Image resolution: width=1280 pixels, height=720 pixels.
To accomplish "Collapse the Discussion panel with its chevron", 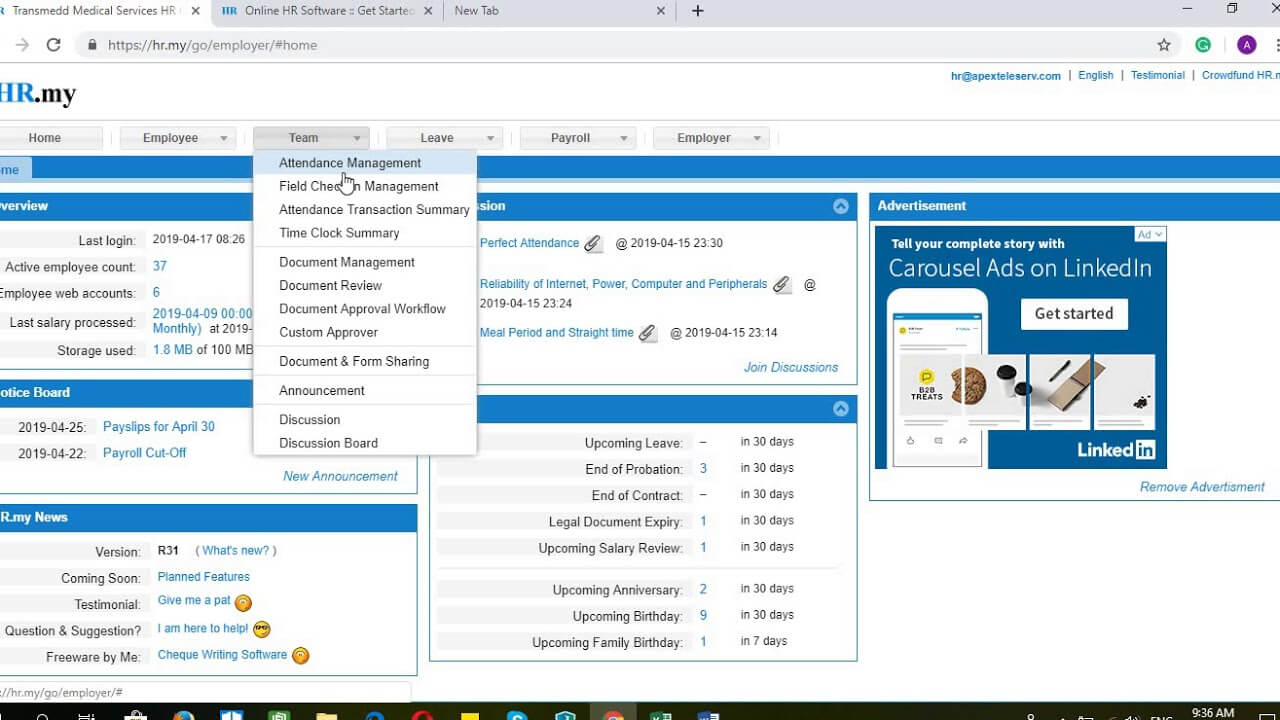I will [841, 206].
